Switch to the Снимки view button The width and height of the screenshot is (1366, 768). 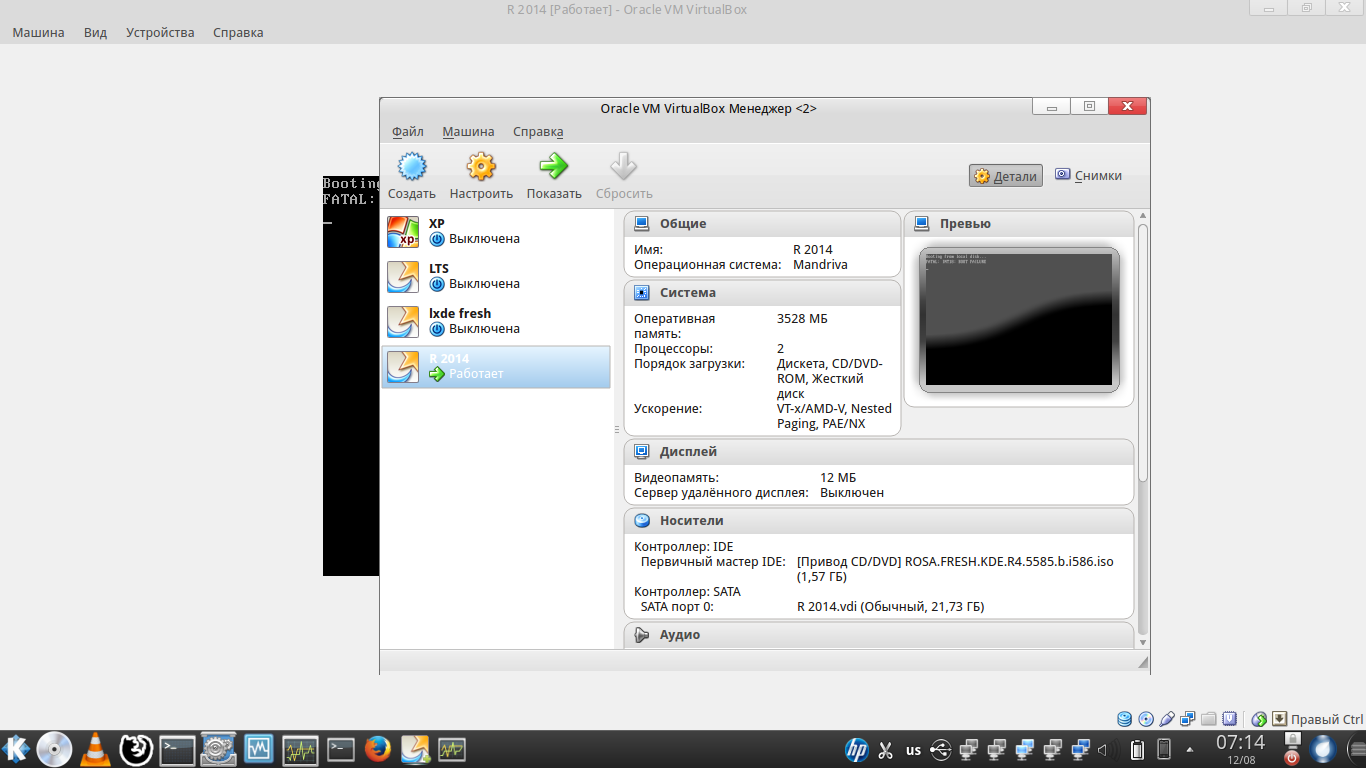point(1088,176)
